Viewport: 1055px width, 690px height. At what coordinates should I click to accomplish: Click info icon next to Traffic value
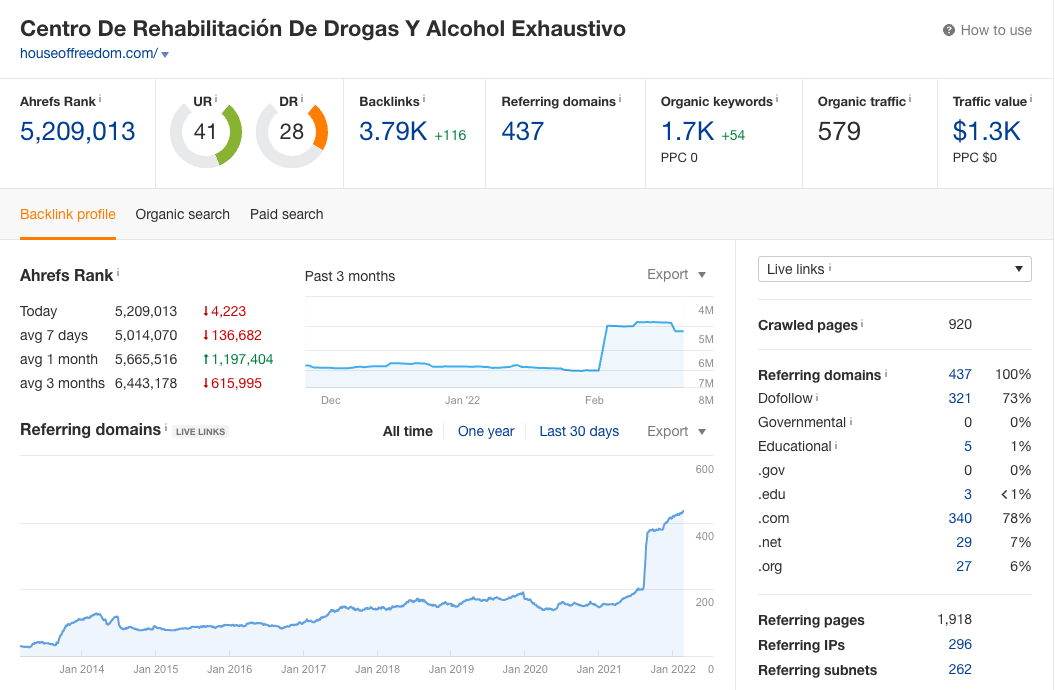1031,99
